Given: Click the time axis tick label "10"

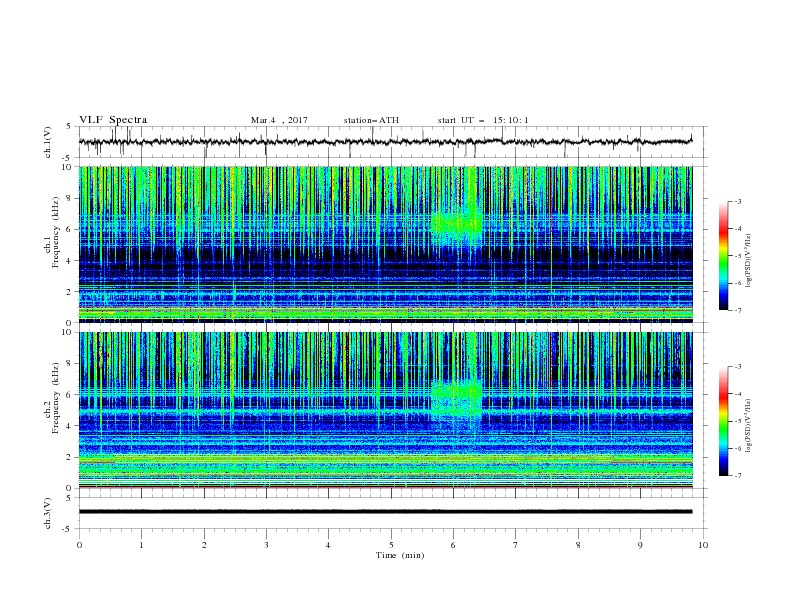Looking at the screenshot, I should click(703, 545).
